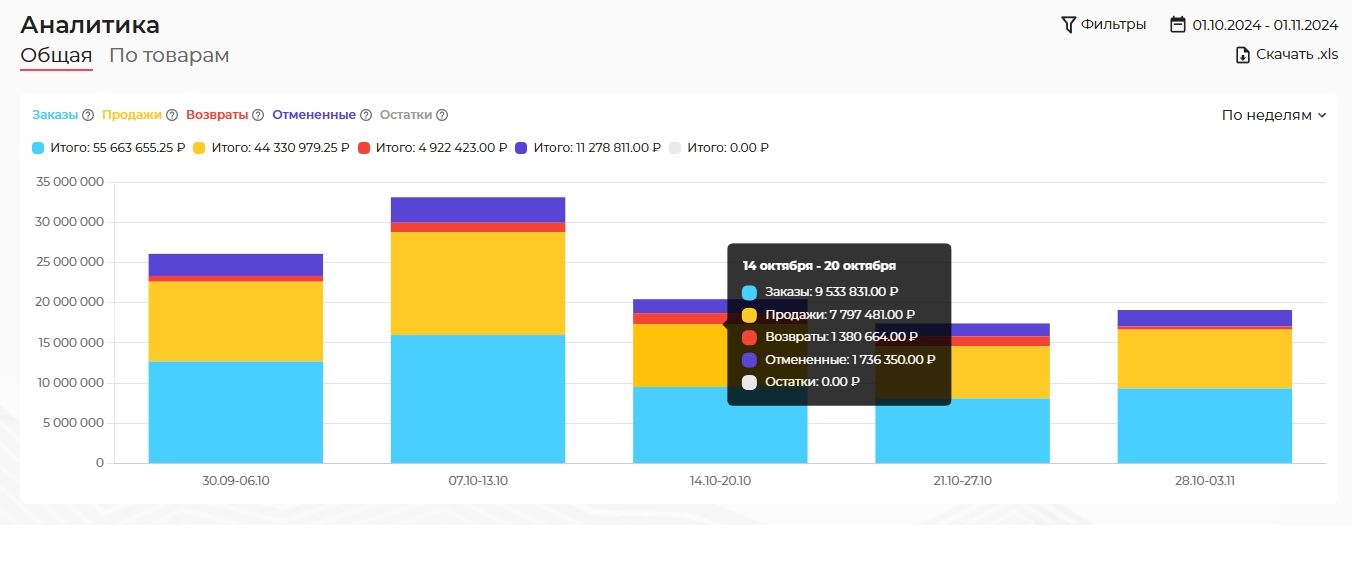Click the download file icon for .xls

click(x=1243, y=55)
